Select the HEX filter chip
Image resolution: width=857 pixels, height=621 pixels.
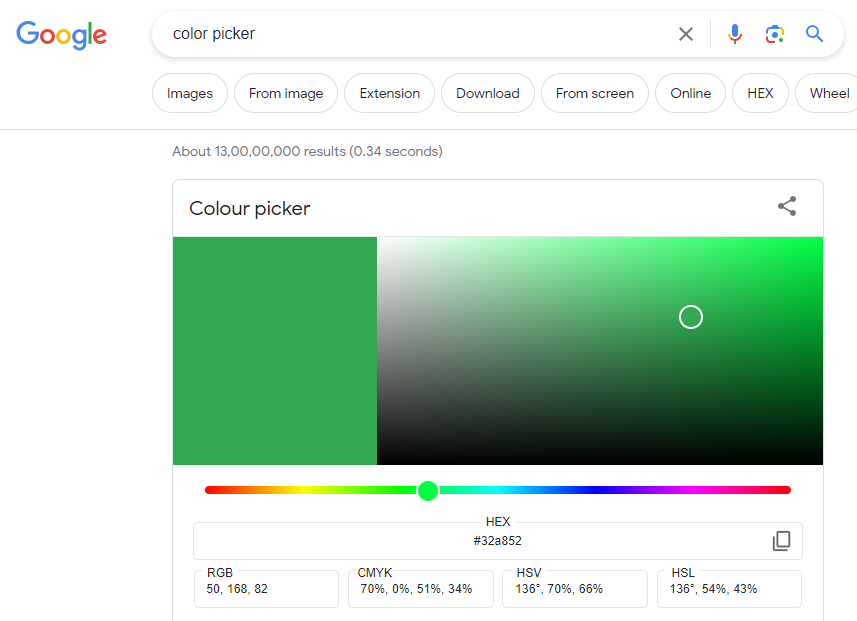760,93
